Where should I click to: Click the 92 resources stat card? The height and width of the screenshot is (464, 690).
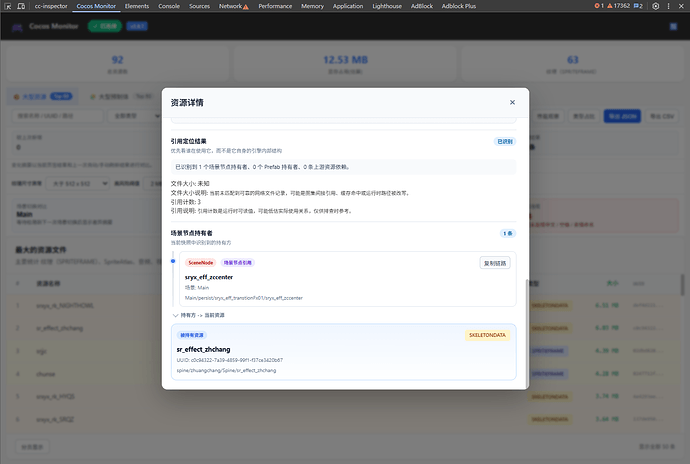(x=117, y=64)
